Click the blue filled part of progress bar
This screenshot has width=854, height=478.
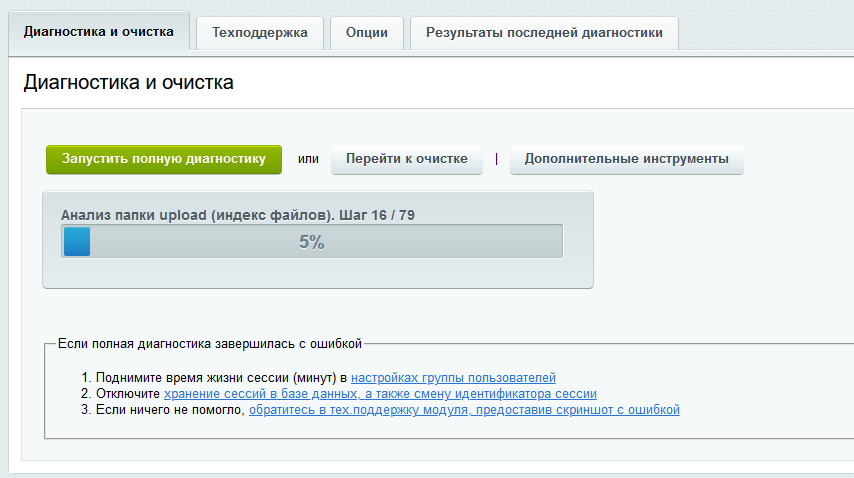(76, 242)
